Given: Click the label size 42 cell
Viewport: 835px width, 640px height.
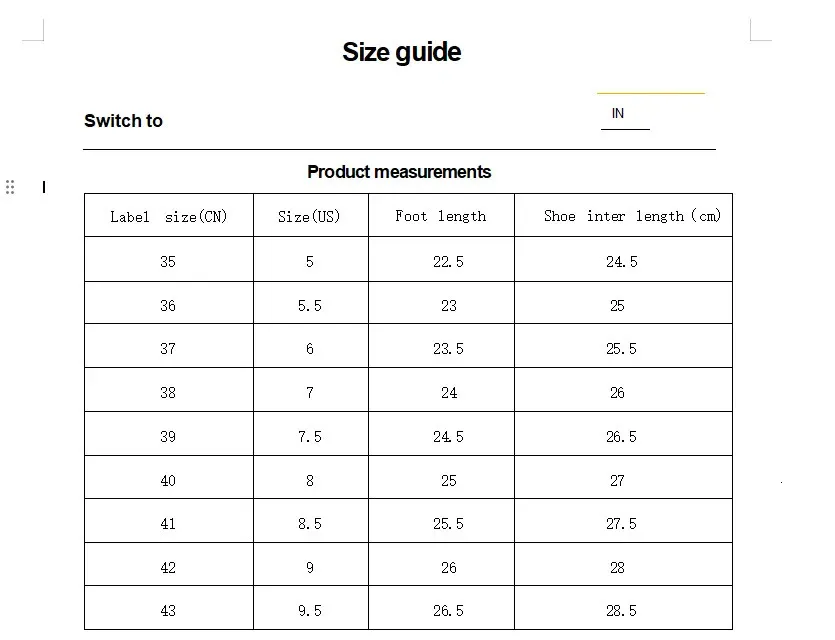Looking at the screenshot, I should [x=168, y=568].
